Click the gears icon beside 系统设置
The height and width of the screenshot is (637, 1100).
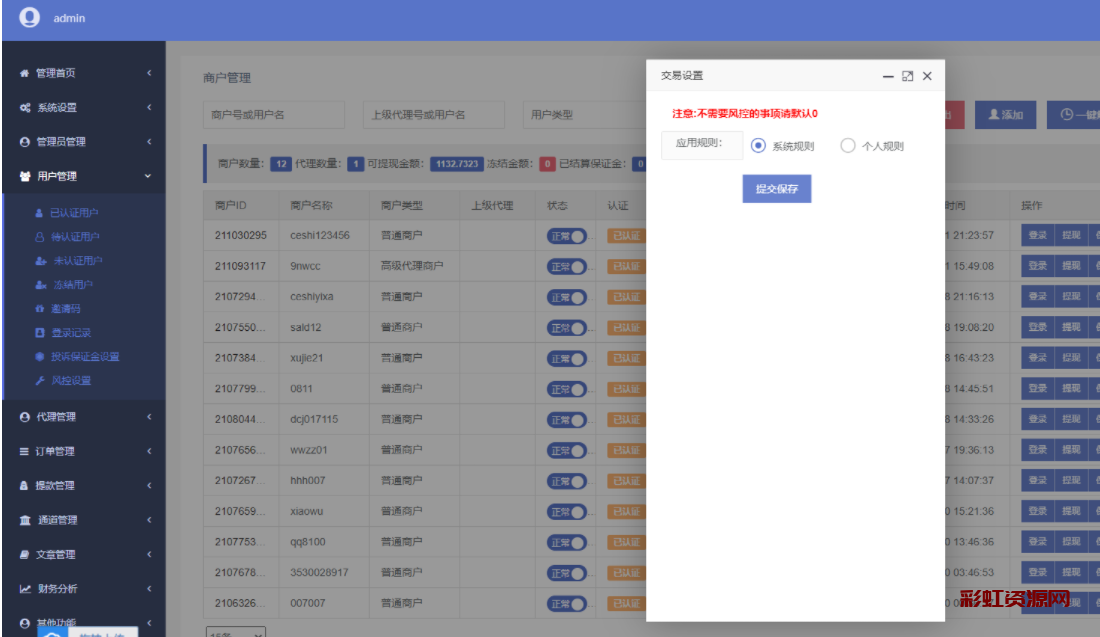[x=25, y=108]
